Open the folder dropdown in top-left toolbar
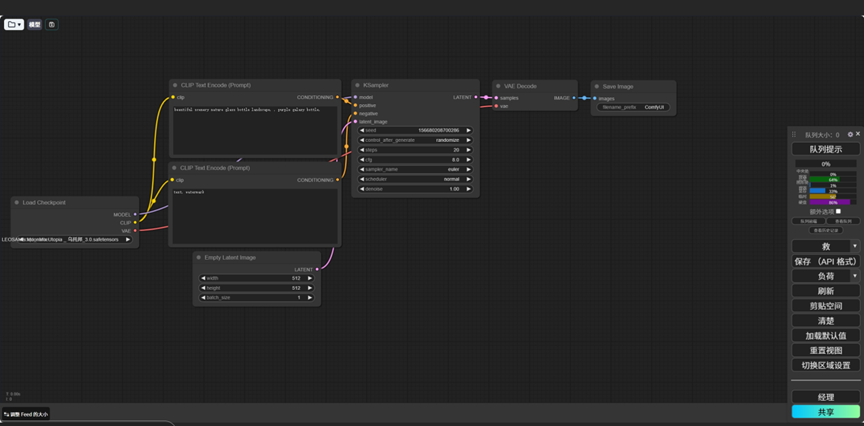The image size is (864, 426). point(14,24)
